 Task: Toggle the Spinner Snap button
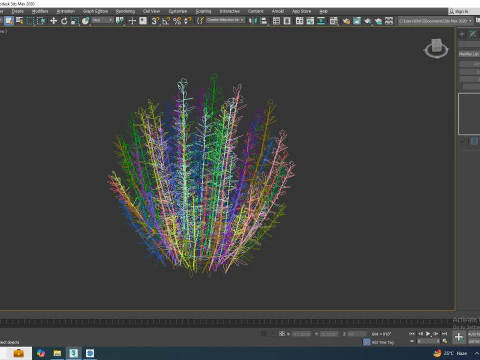188,21
